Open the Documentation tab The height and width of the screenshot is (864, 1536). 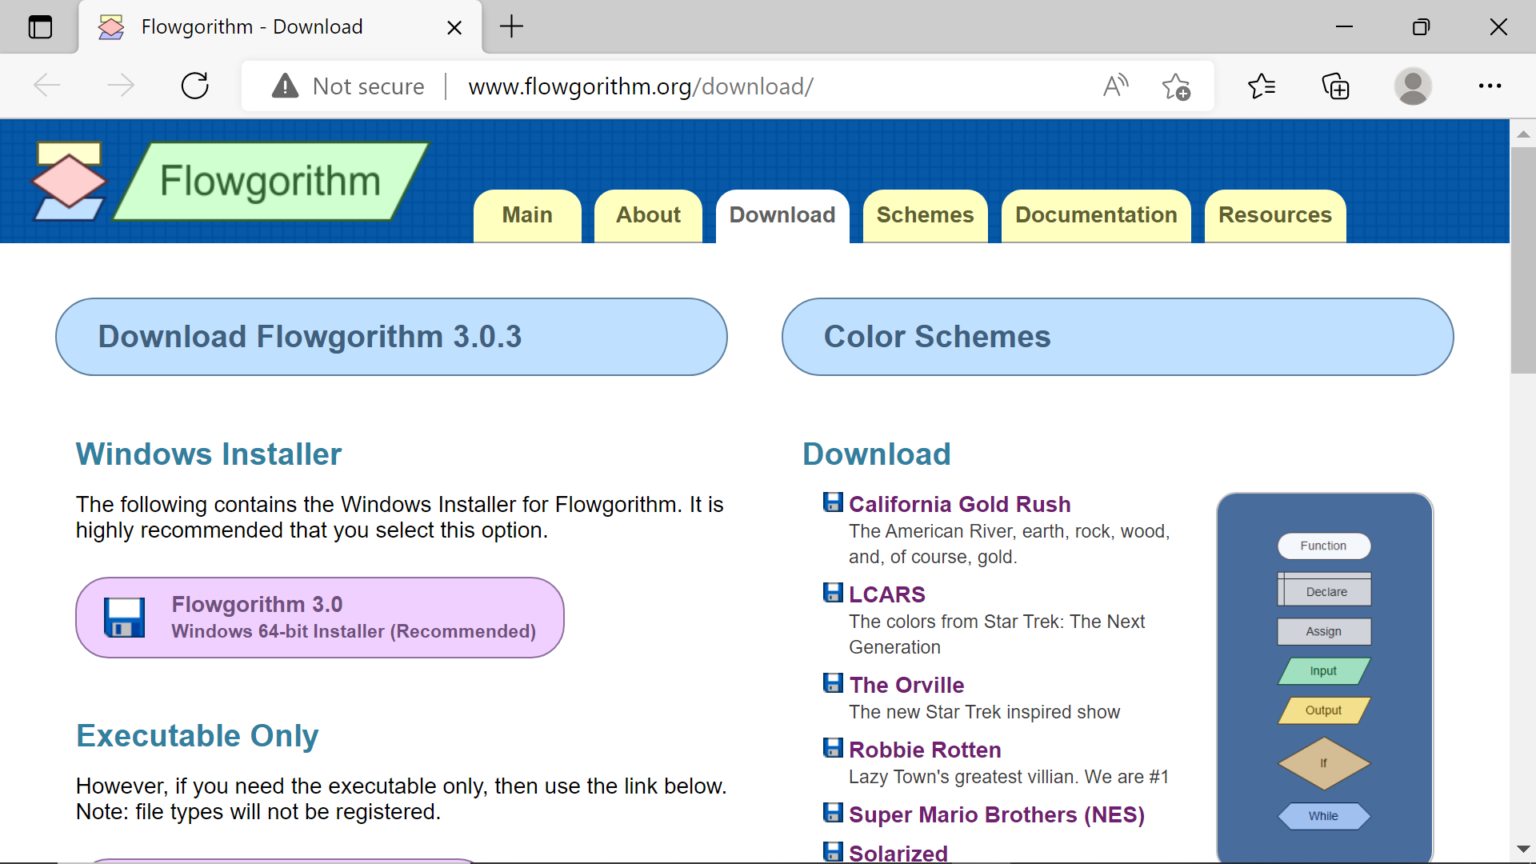tap(1096, 215)
